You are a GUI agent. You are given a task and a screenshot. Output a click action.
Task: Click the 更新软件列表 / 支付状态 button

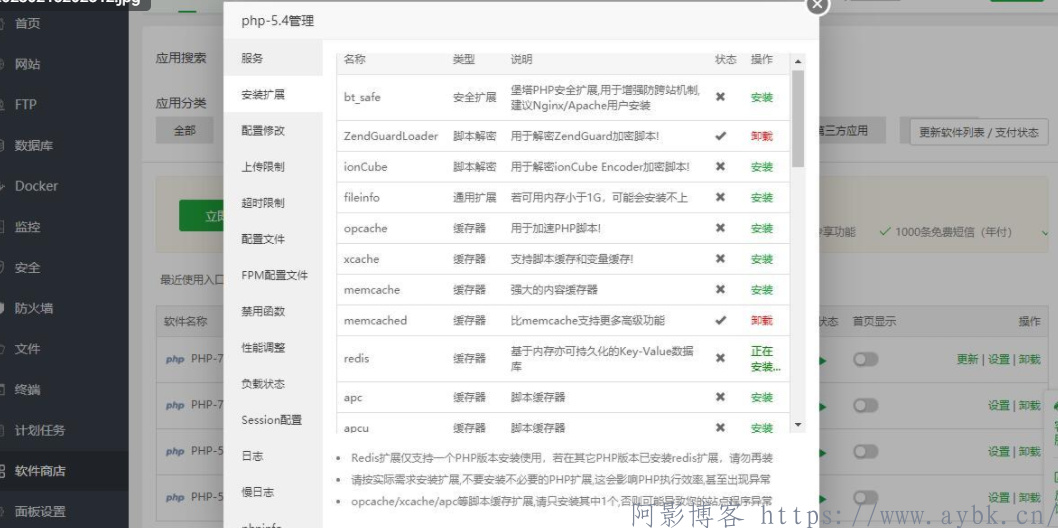(x=978, y=132)
